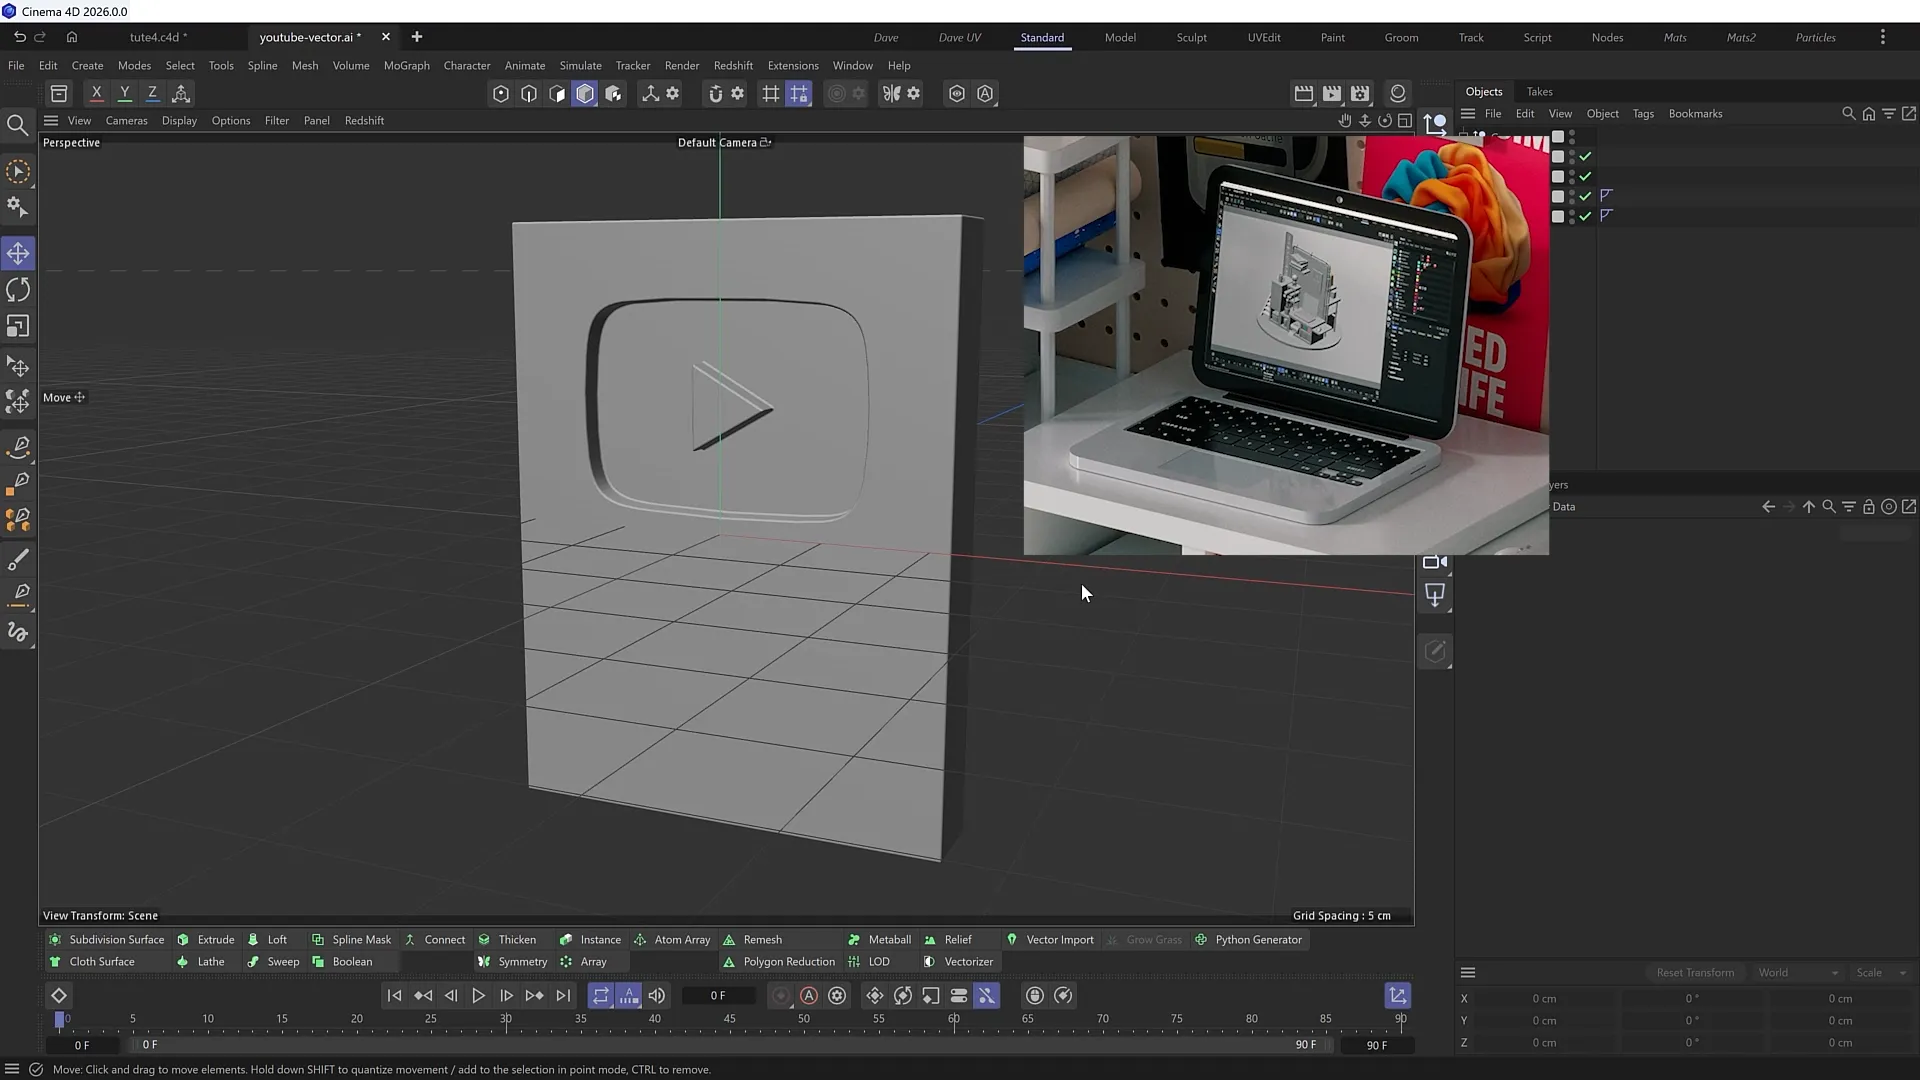The width and height of the screenshot is (1920, 1080).
Task: Toggle sound playback speaker icon
Action: [657, 995]
